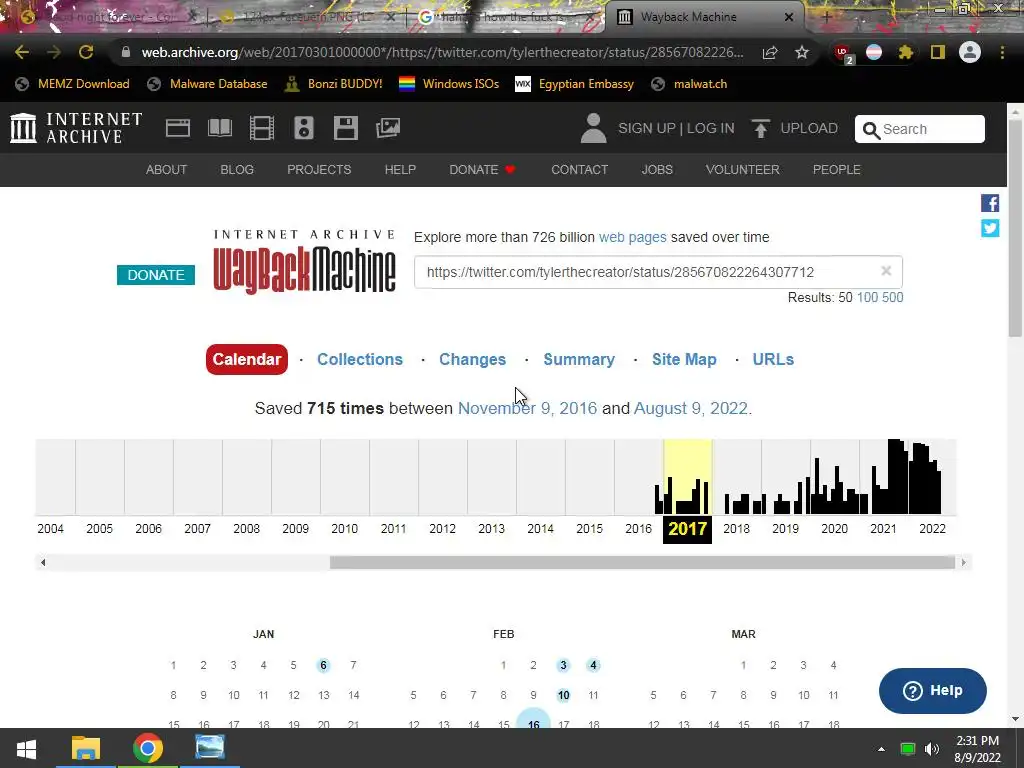Click LOG IN link
Image resolution: width=1024 pixels, height=768 pixels.
[710, 128]
